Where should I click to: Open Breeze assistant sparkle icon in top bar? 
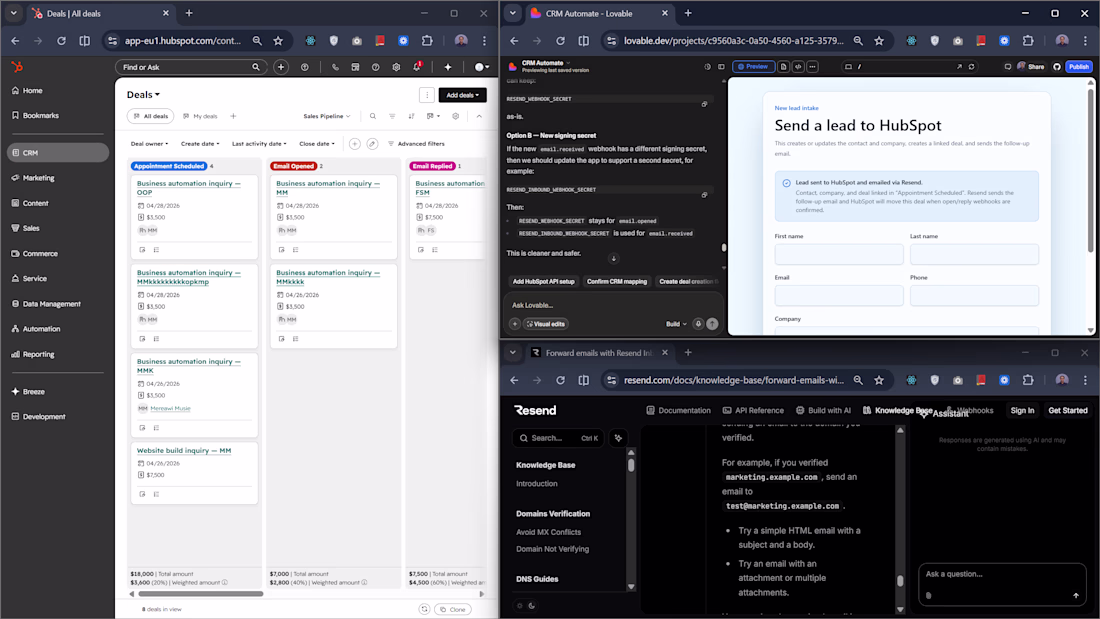tap(448, 67)
